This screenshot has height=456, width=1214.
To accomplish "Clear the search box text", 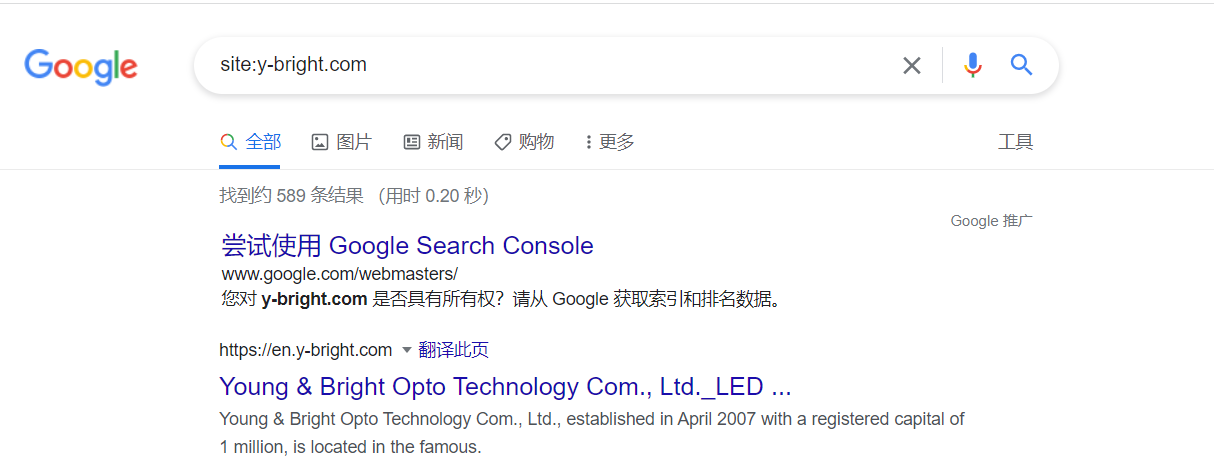I will 911,66.
